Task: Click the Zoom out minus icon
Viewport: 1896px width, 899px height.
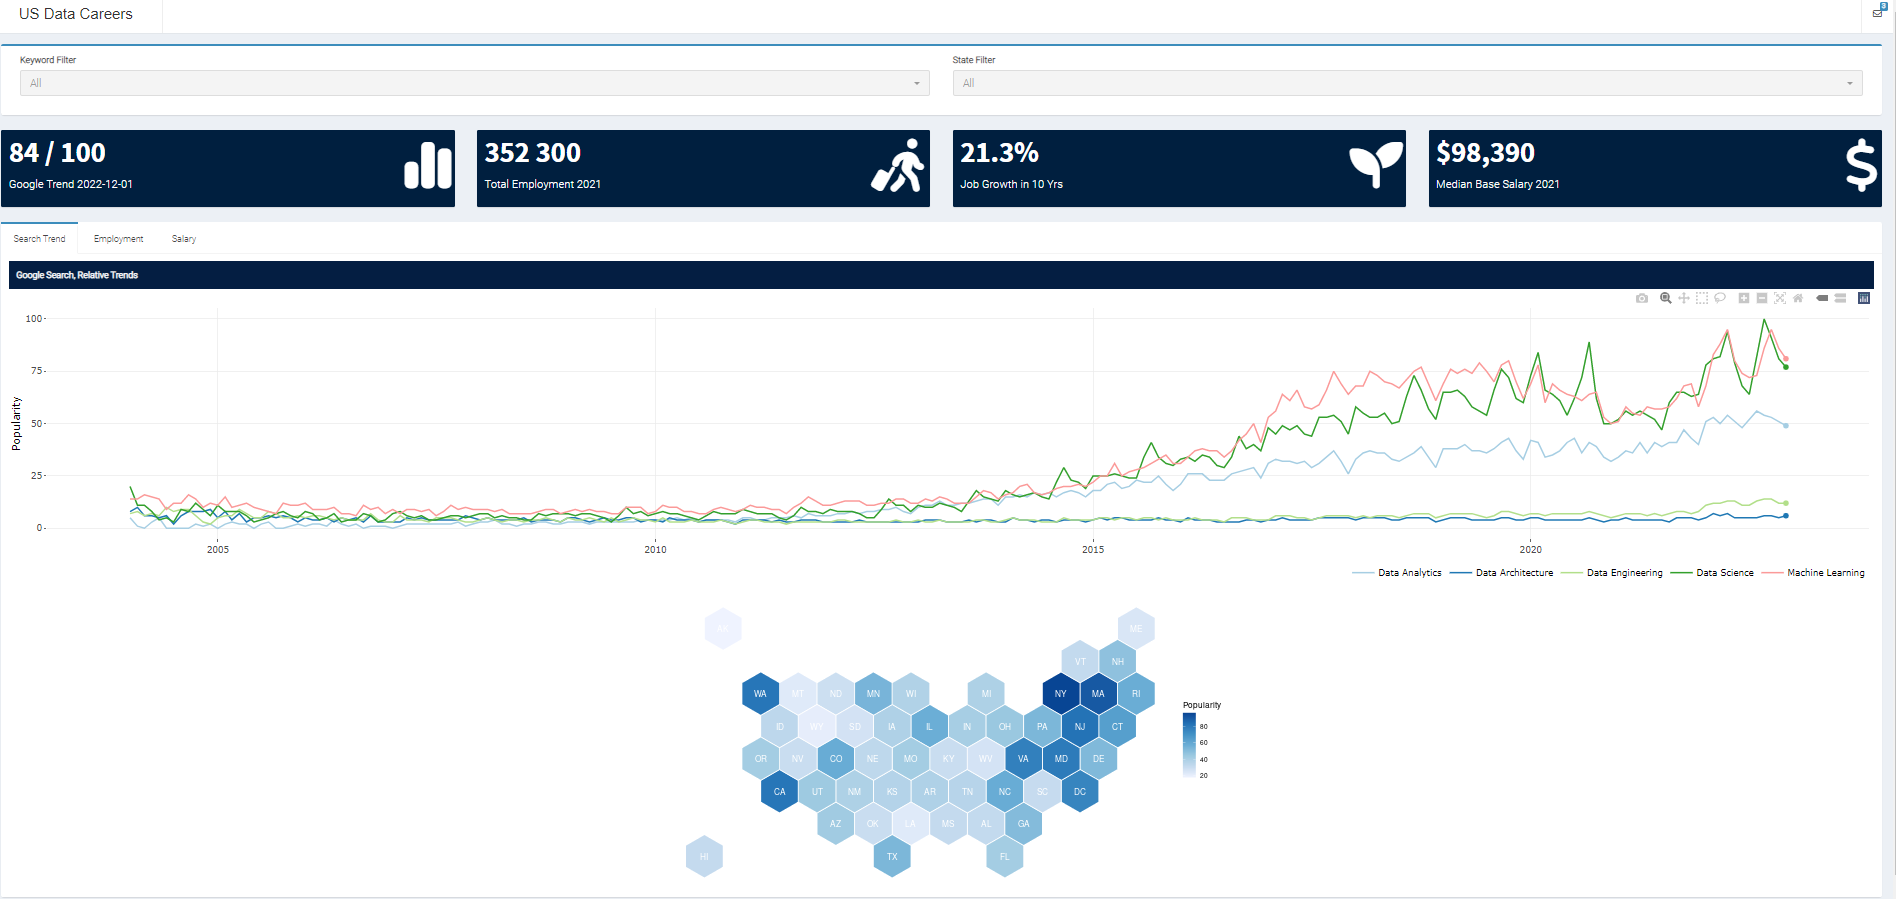Action: point(1762,298)
